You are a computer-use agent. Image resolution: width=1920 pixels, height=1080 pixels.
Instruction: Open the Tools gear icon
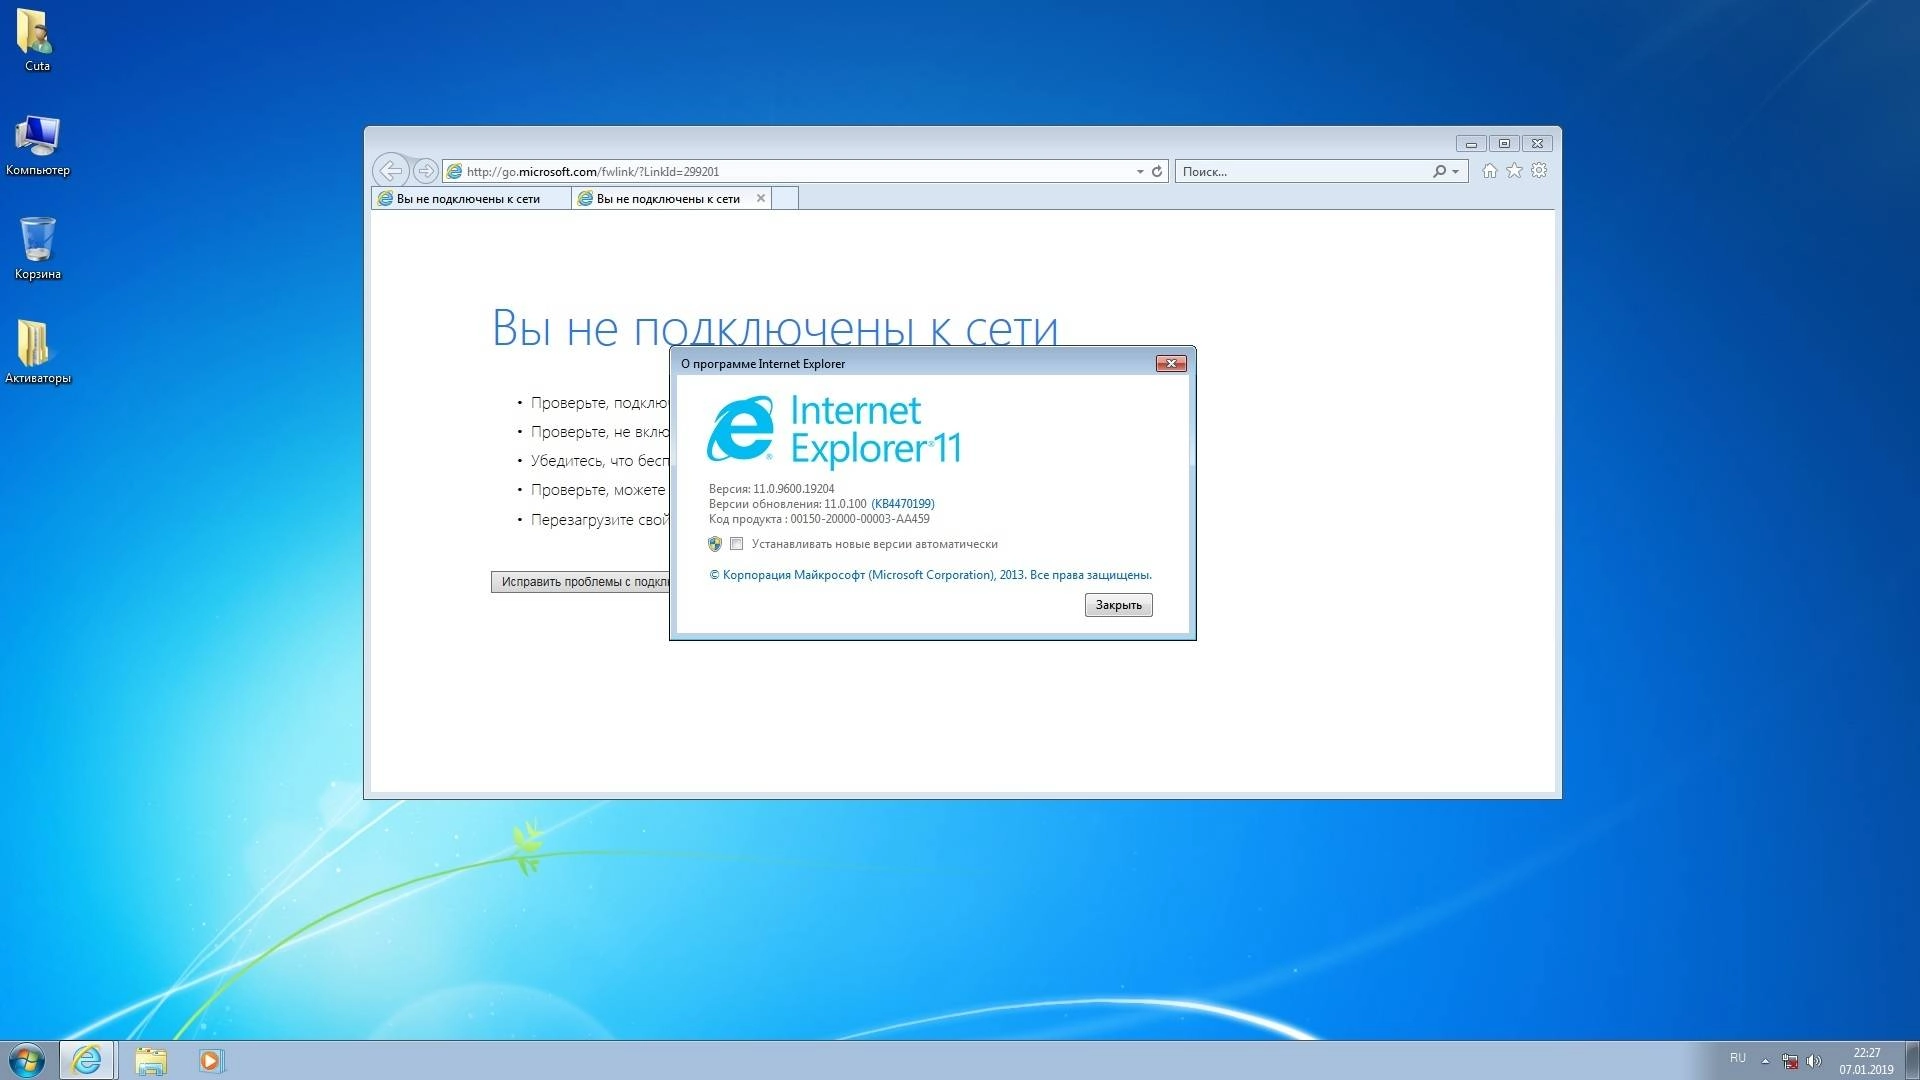pyautogui.click(x=1540, y=171)
